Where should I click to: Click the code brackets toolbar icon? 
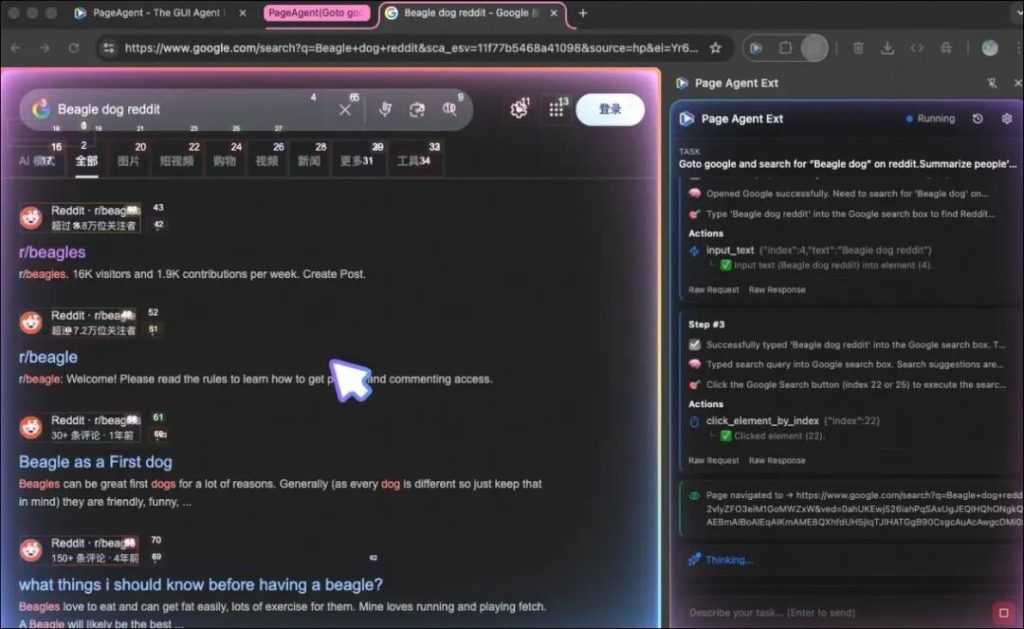pyautogui.click(x=917, y=48)
